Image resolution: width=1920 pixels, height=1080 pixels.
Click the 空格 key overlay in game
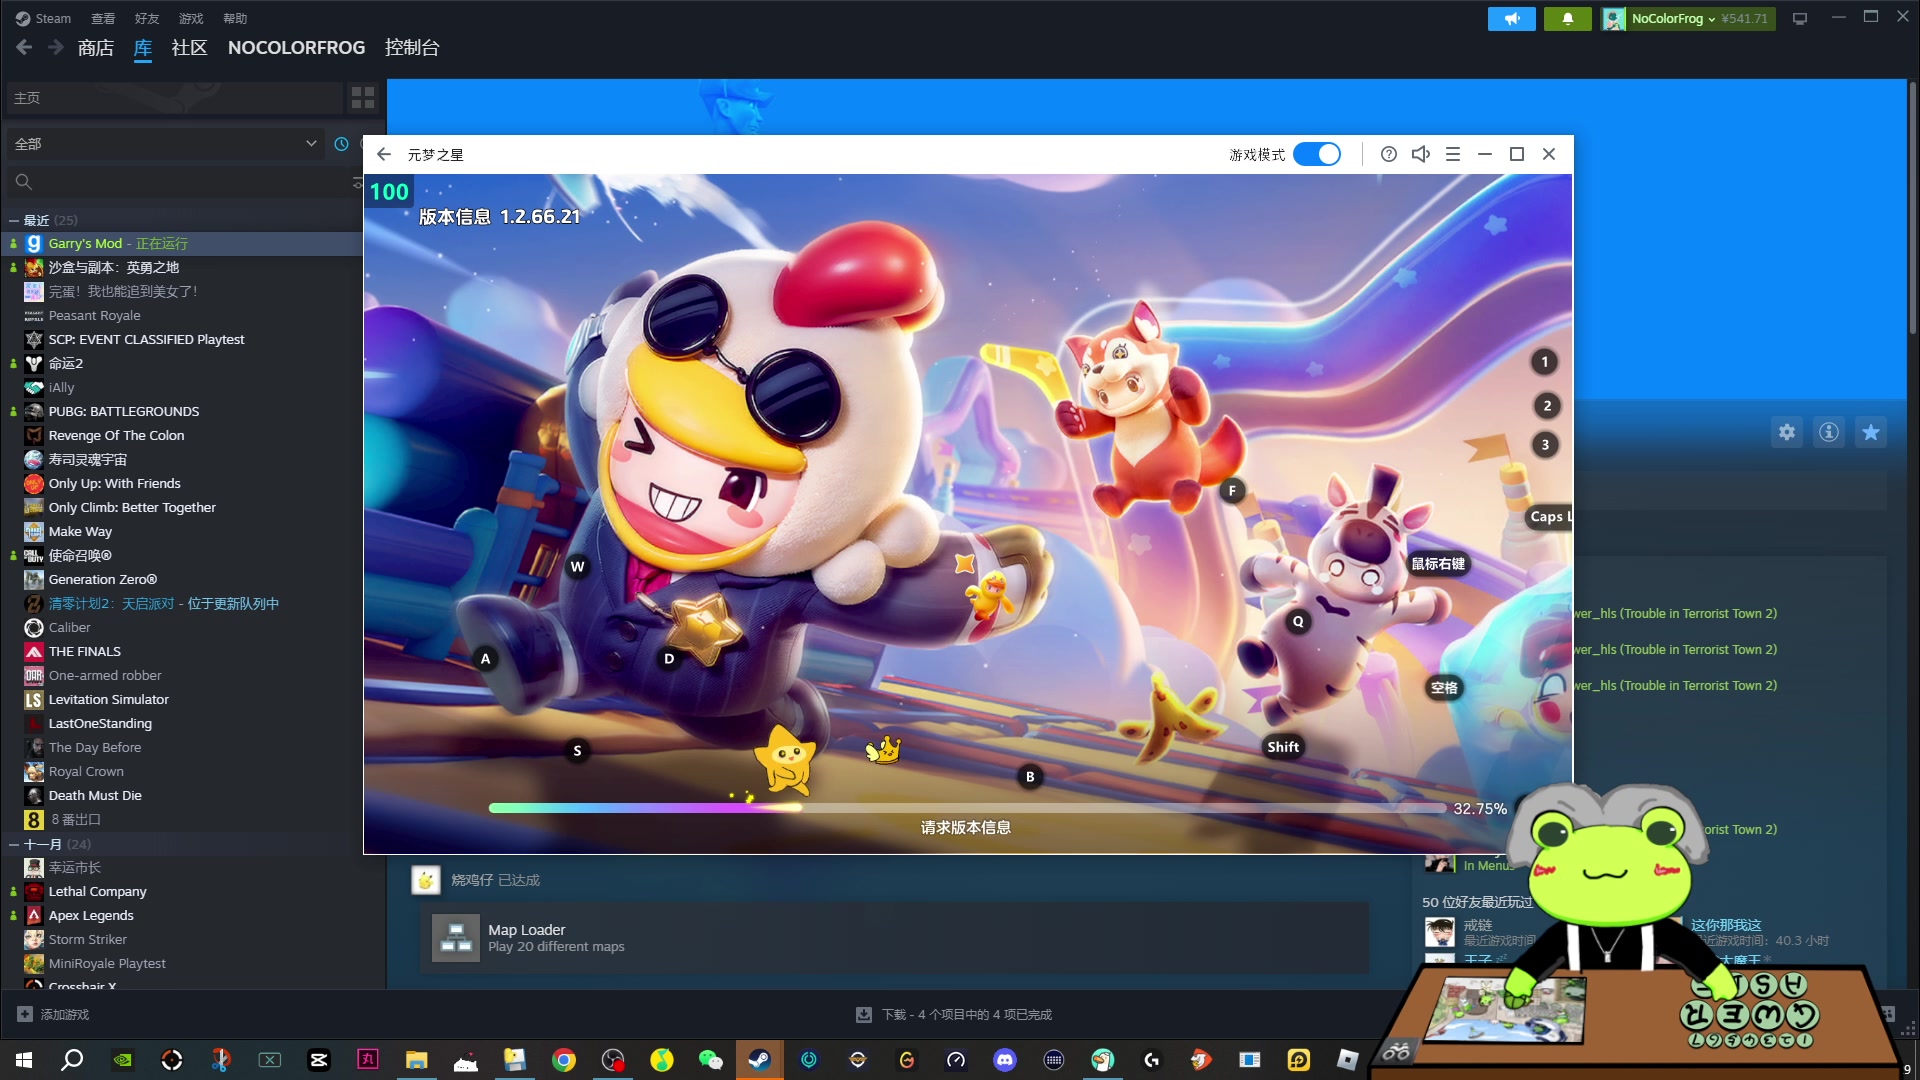click(x=1444, y=687)
